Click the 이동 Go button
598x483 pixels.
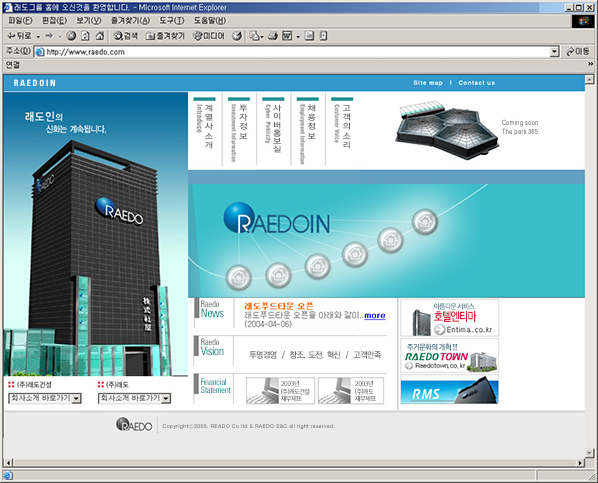point(578,52)
